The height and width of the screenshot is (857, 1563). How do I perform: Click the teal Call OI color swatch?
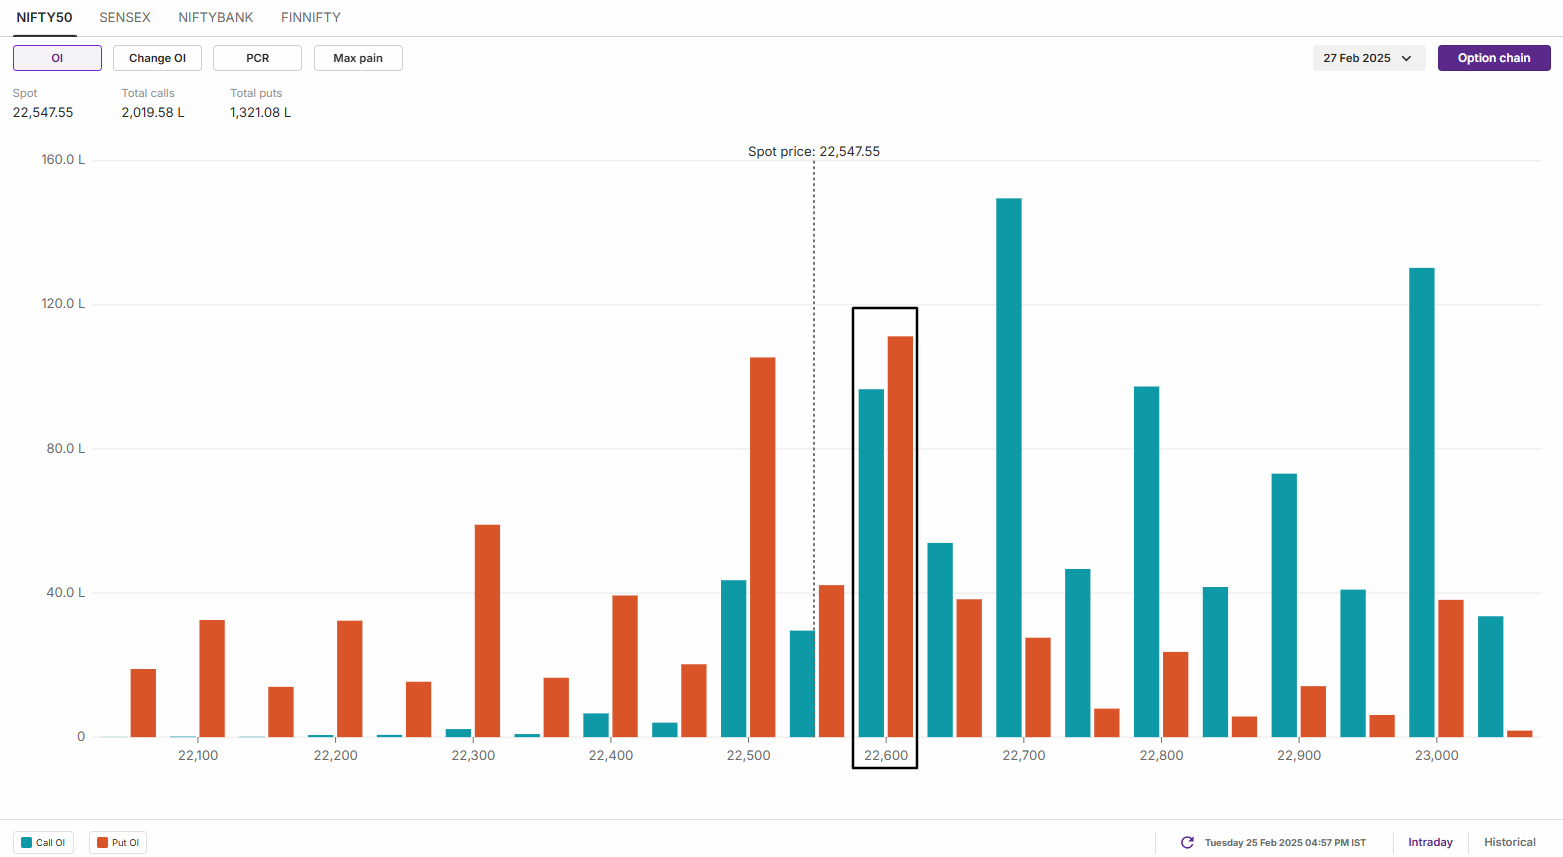pos(26,843)
